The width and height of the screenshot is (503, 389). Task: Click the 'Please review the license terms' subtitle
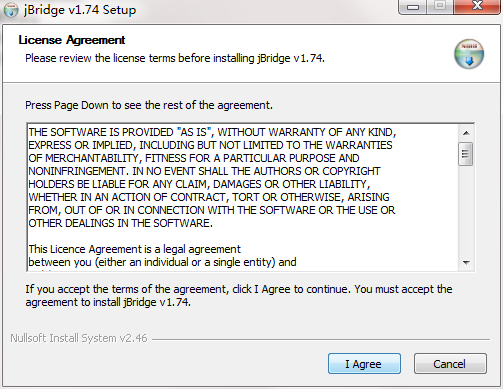click(175, 58)
